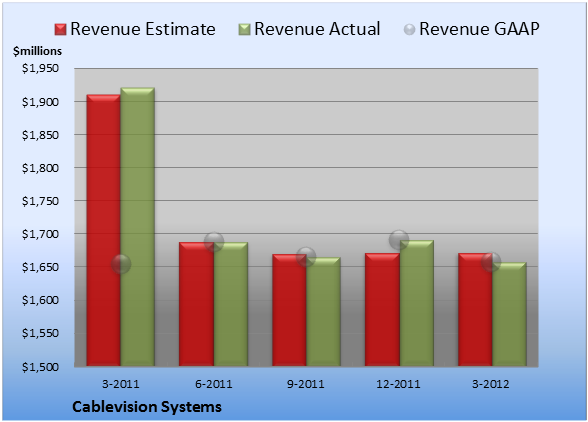Click the $1,950 axis value
The image size is (588, 422).
[x=40, y=68]
